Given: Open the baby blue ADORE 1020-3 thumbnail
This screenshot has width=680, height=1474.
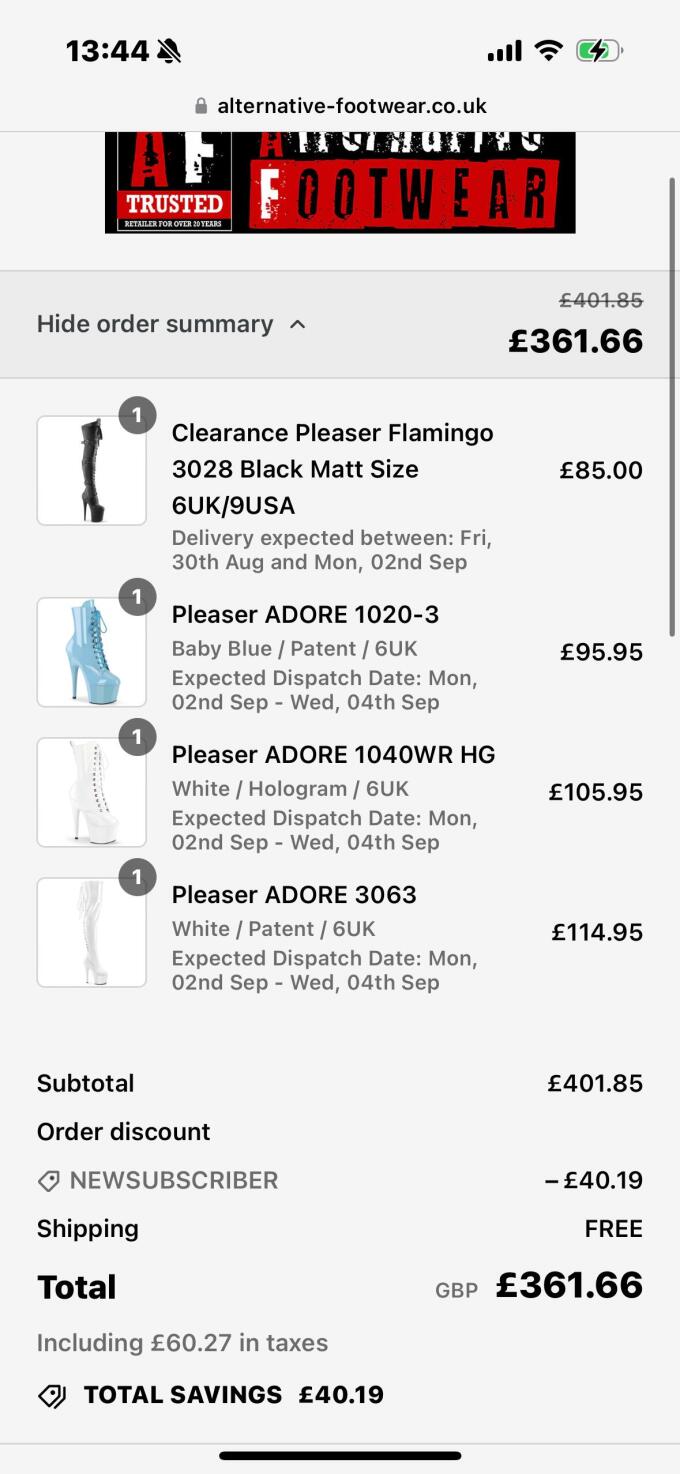Looking at the screenshot, I should (x=92, y=652).
